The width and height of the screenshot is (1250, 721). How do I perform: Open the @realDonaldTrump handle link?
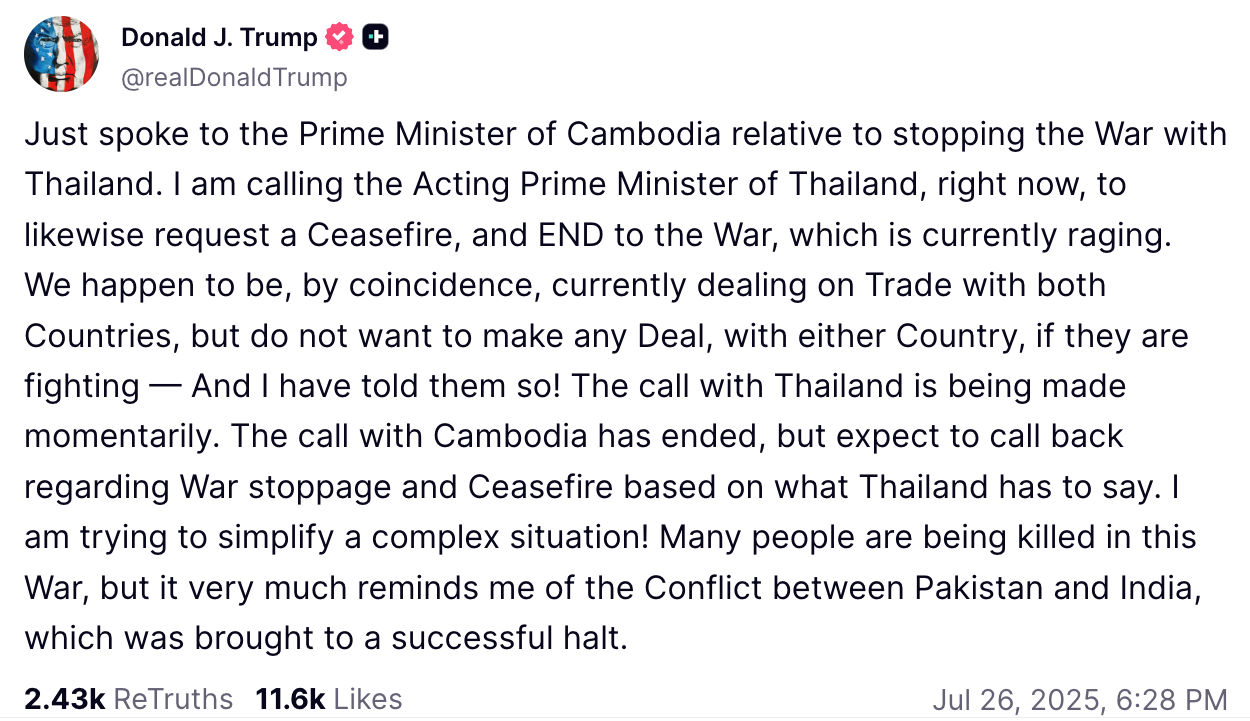[234, 77]
